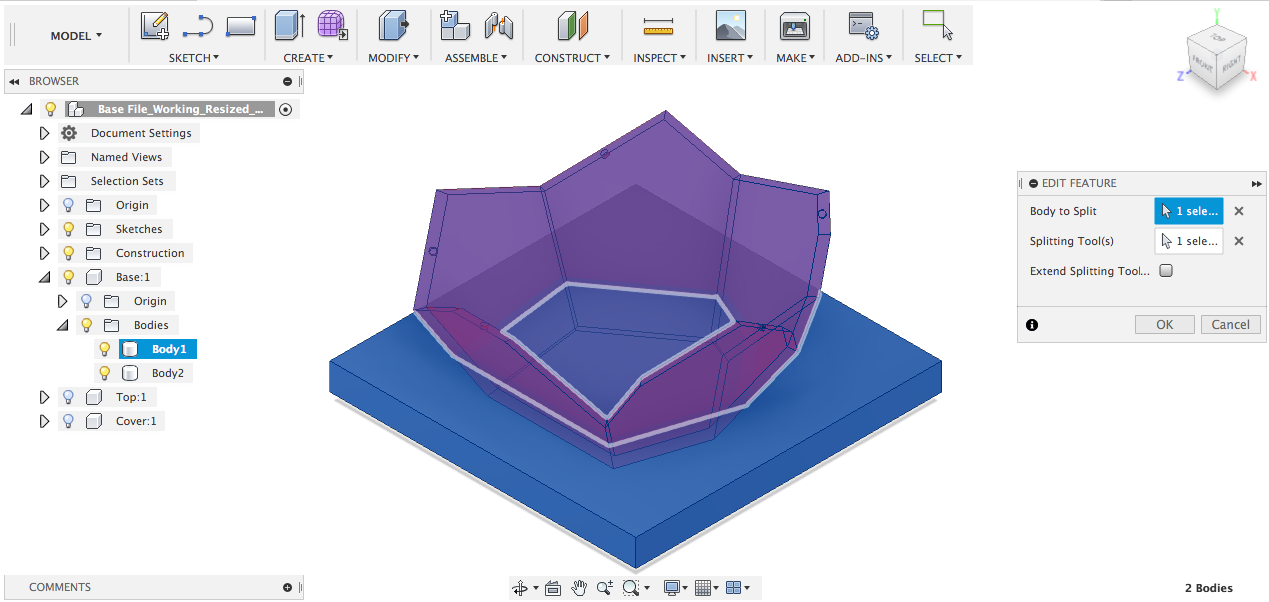The width and height of the screenshot is (1269, 602).
Task: Open the 3D Print make icon
Action: [x=794, y=25]
